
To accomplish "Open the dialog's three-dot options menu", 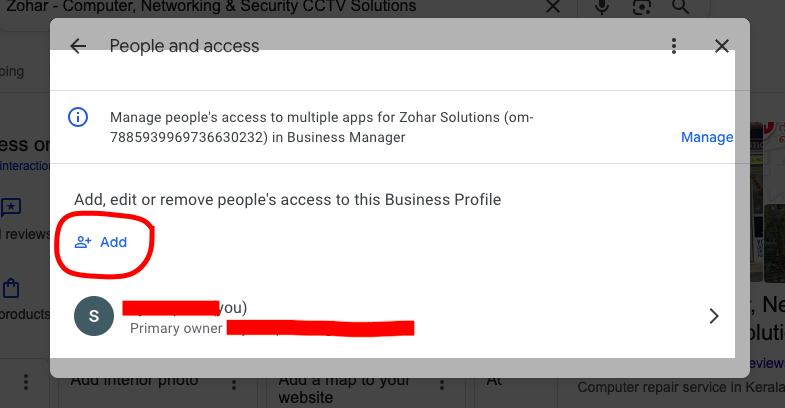I will coord(675,46).
